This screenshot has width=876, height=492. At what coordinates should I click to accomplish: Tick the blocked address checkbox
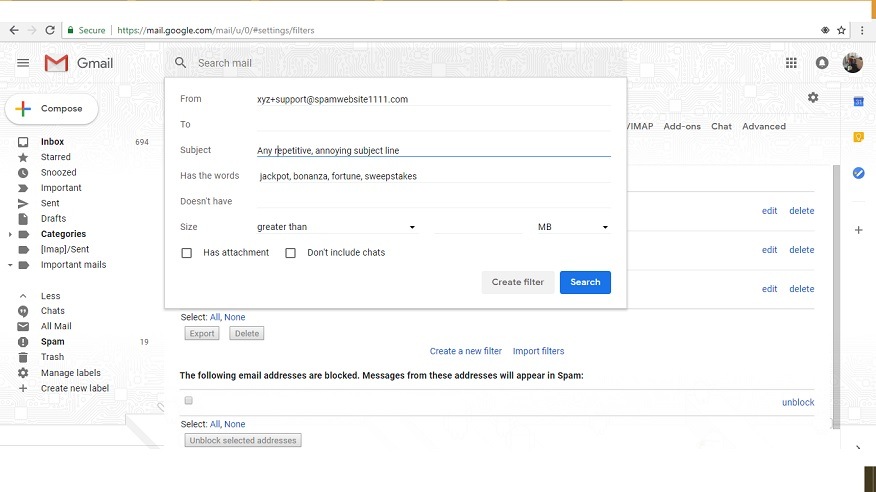tap(189, 400)
